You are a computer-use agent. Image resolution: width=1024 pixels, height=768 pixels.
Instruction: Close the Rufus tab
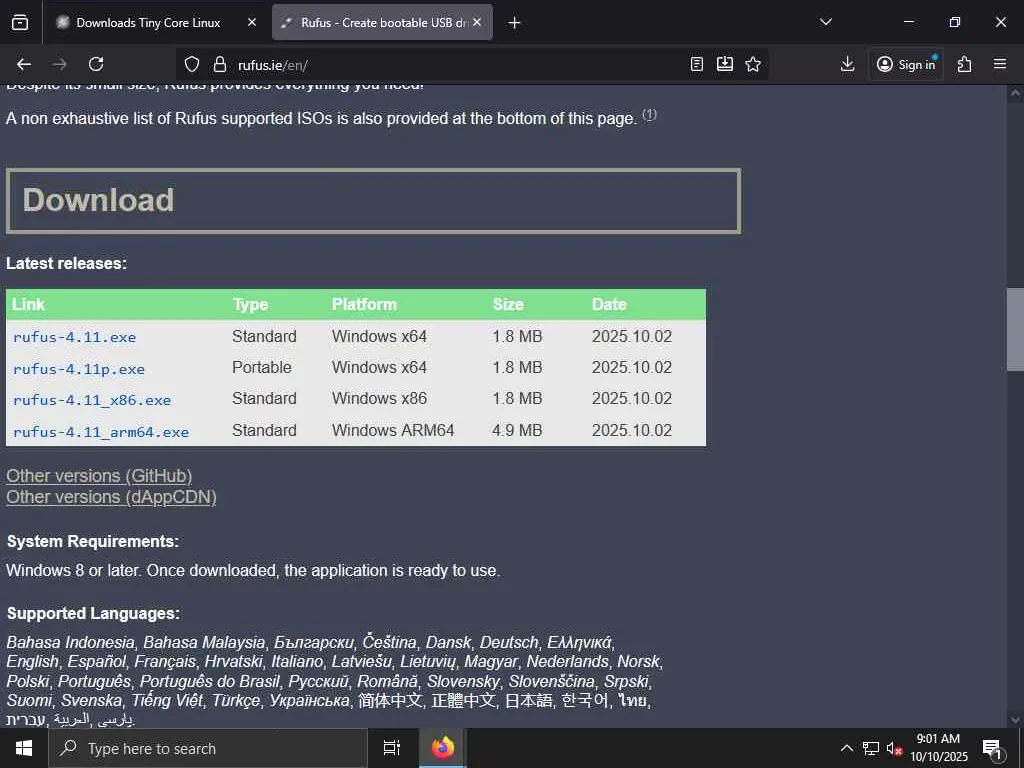(x=477, y=22)
